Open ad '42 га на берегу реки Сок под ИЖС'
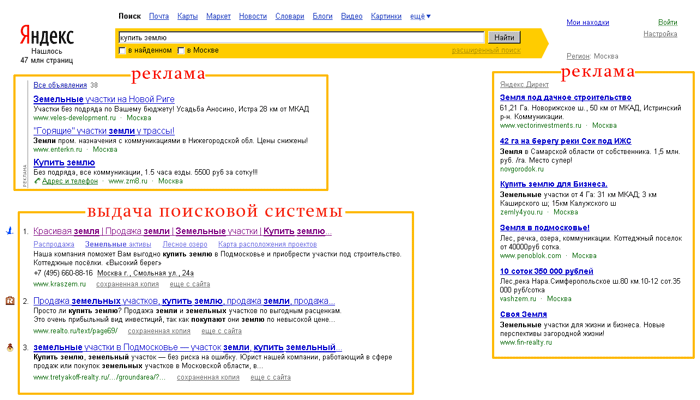This screenshot has width=700, height=400. 566,141
